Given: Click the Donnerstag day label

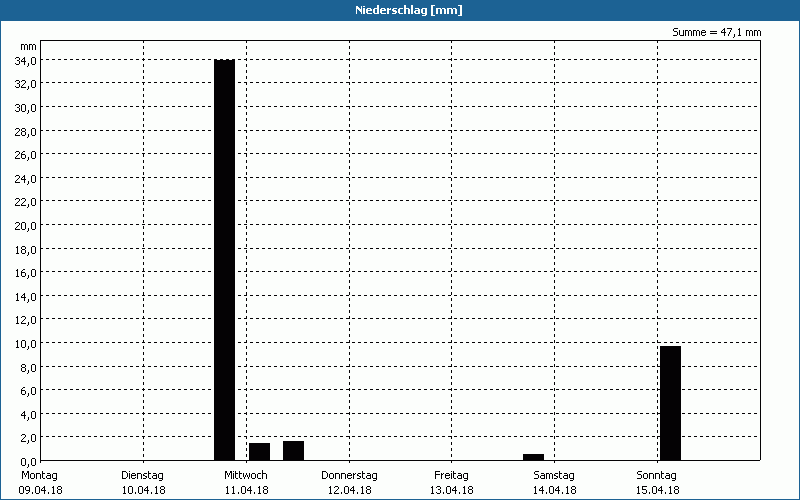Looking at the screenshot, I should 349,475.
